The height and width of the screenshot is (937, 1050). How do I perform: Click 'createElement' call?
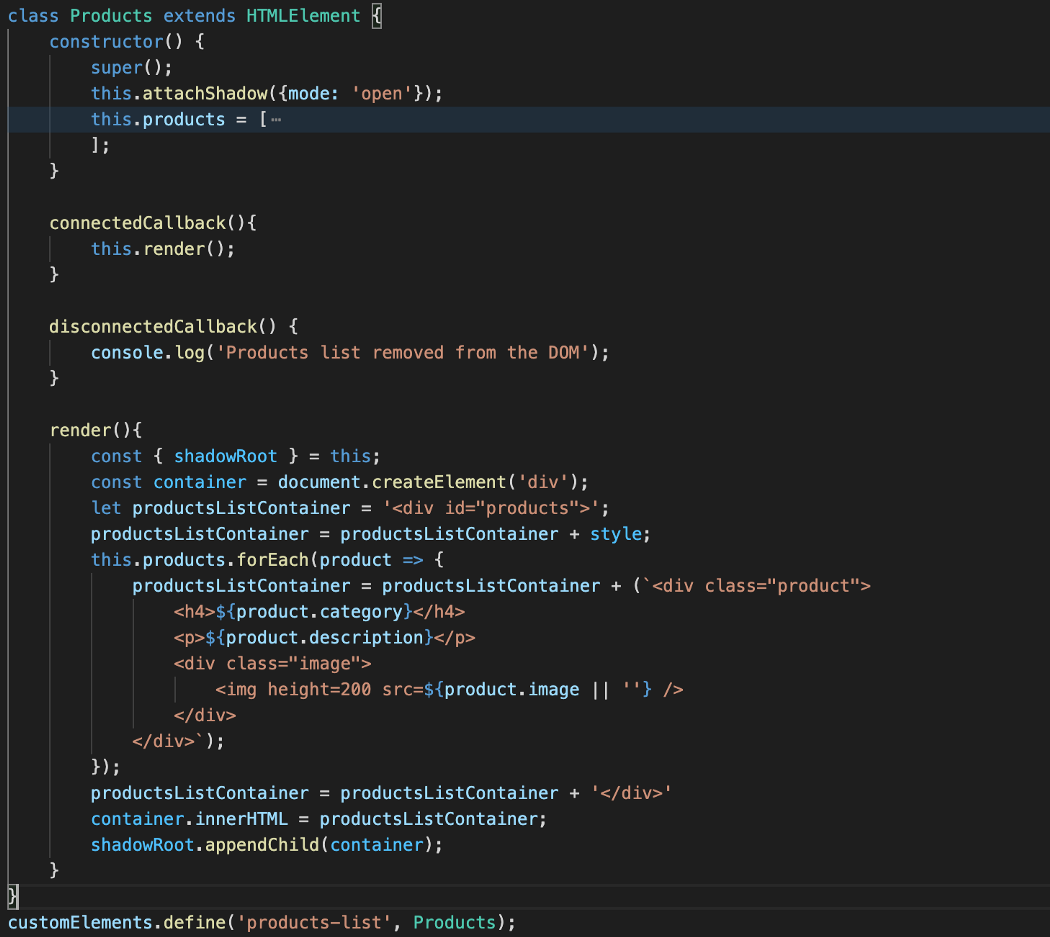click(x=439, y=482)
